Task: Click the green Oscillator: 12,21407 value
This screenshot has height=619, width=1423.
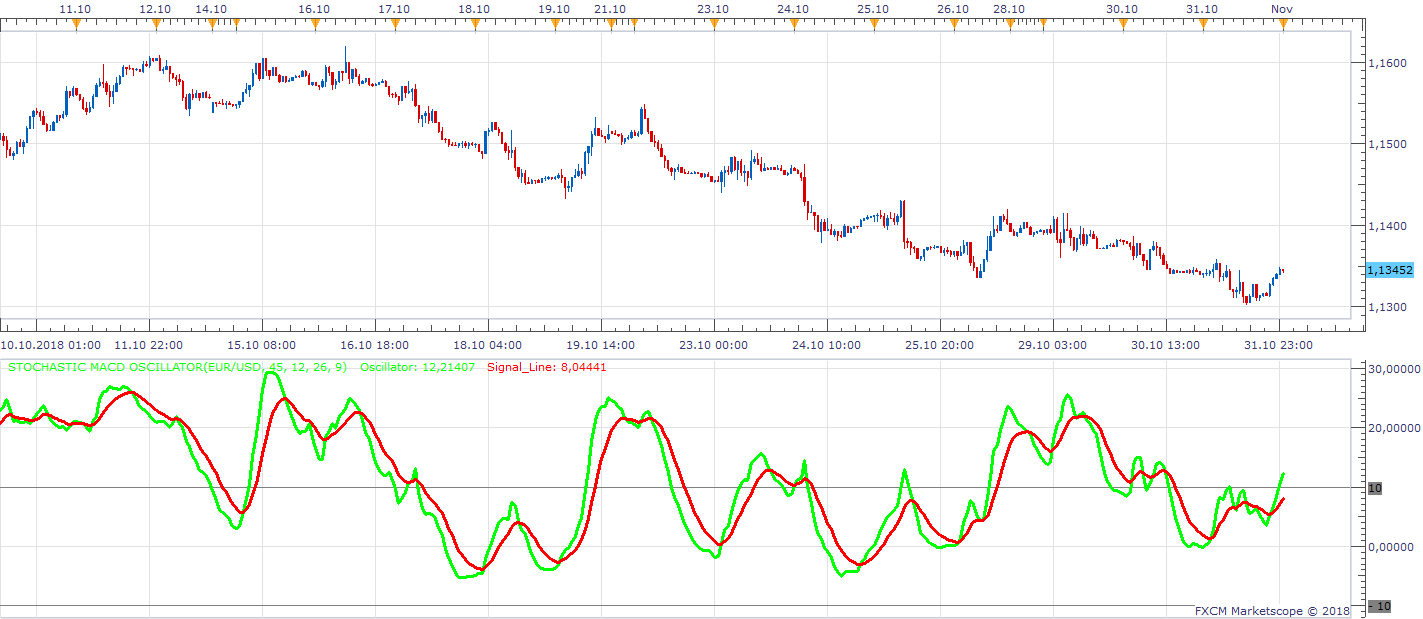Action: pyautogui.click(x=417, y=367)
